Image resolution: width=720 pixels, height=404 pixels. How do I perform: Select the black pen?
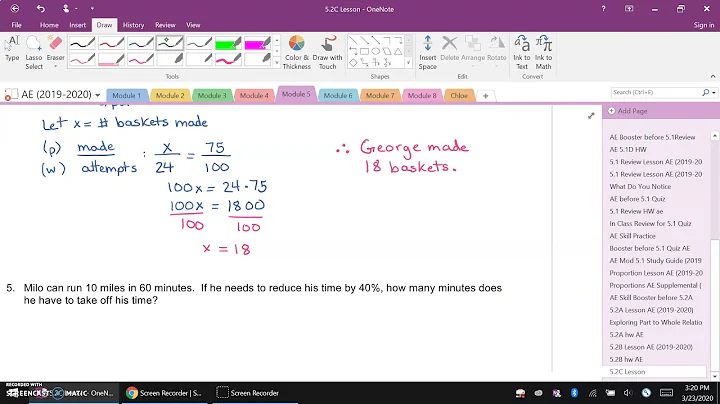(x=82, y=43)
